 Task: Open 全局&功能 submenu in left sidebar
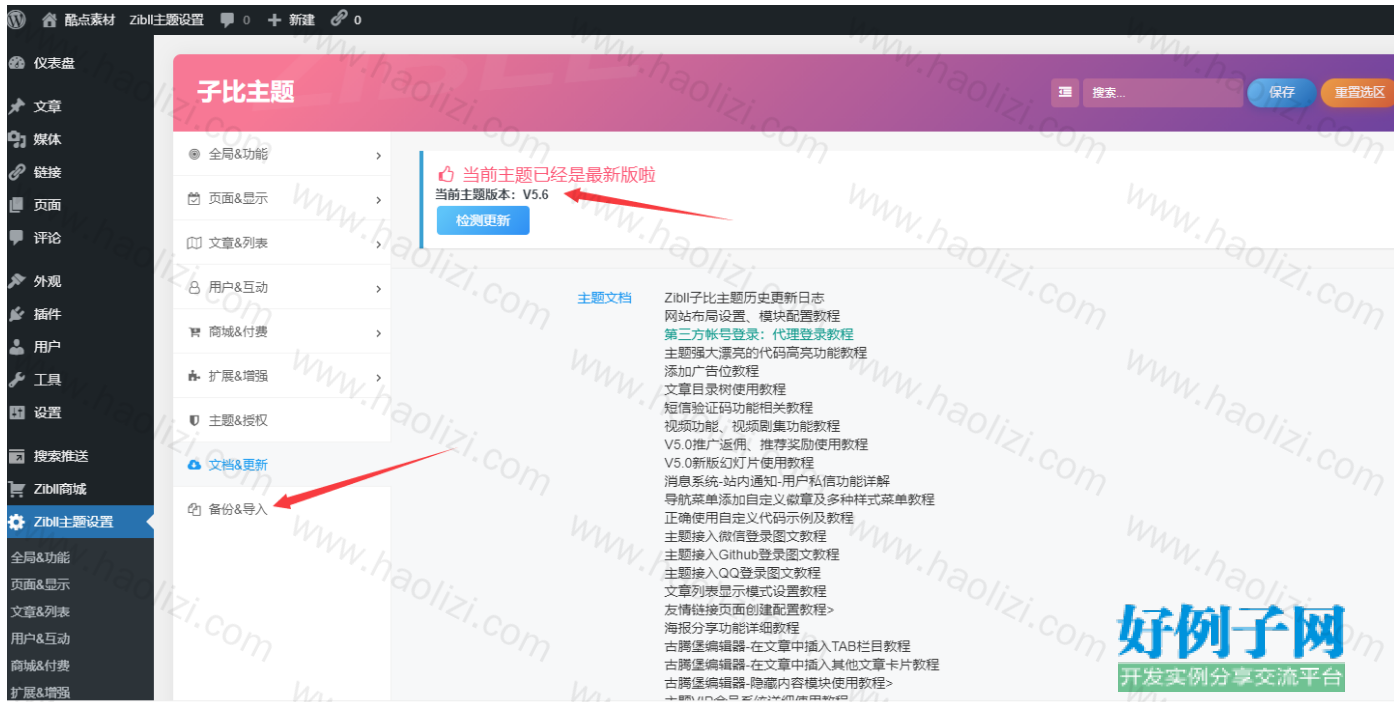[40, 558]
